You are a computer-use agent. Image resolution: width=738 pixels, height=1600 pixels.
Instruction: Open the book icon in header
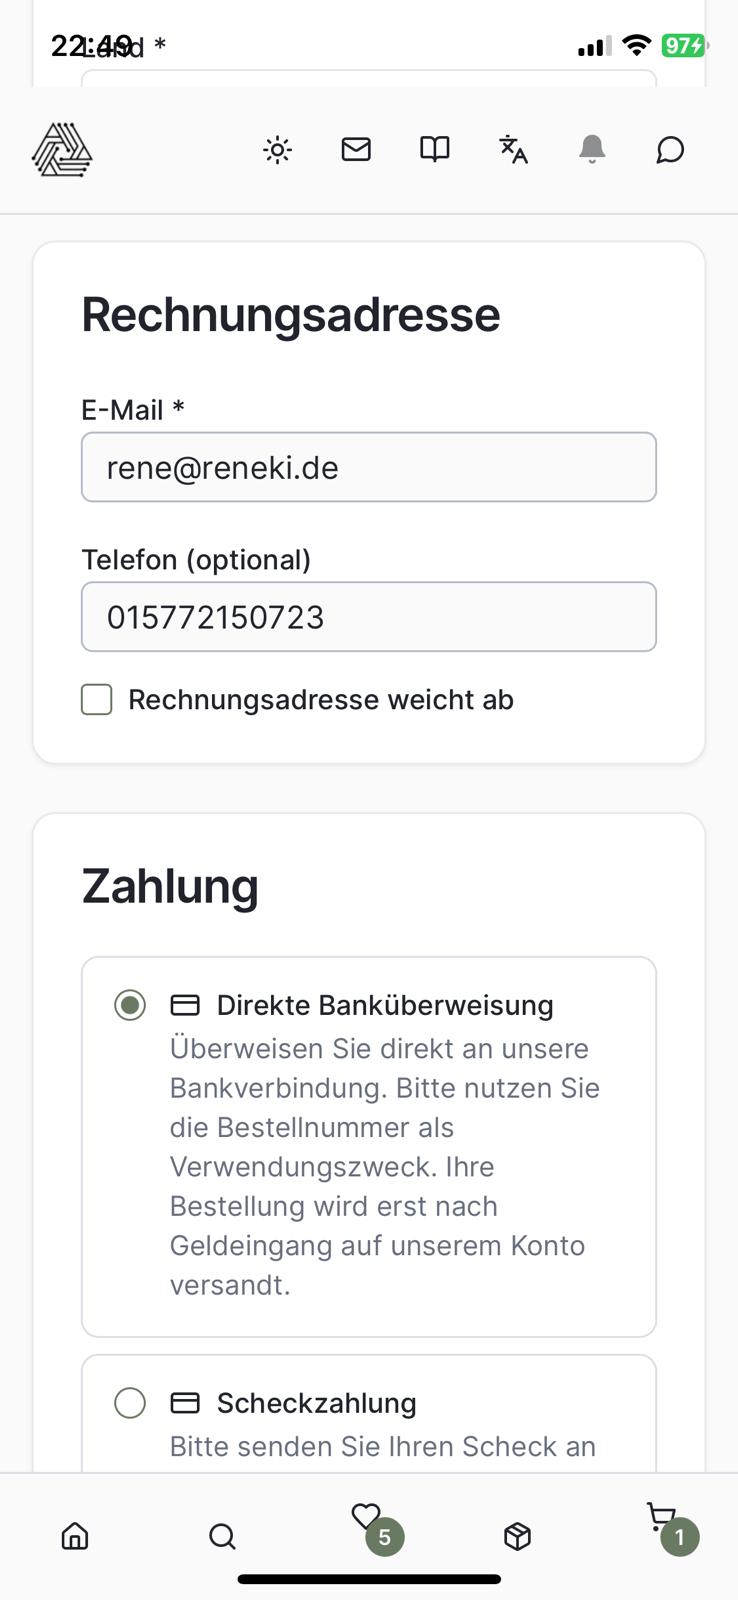click(435, 150)
